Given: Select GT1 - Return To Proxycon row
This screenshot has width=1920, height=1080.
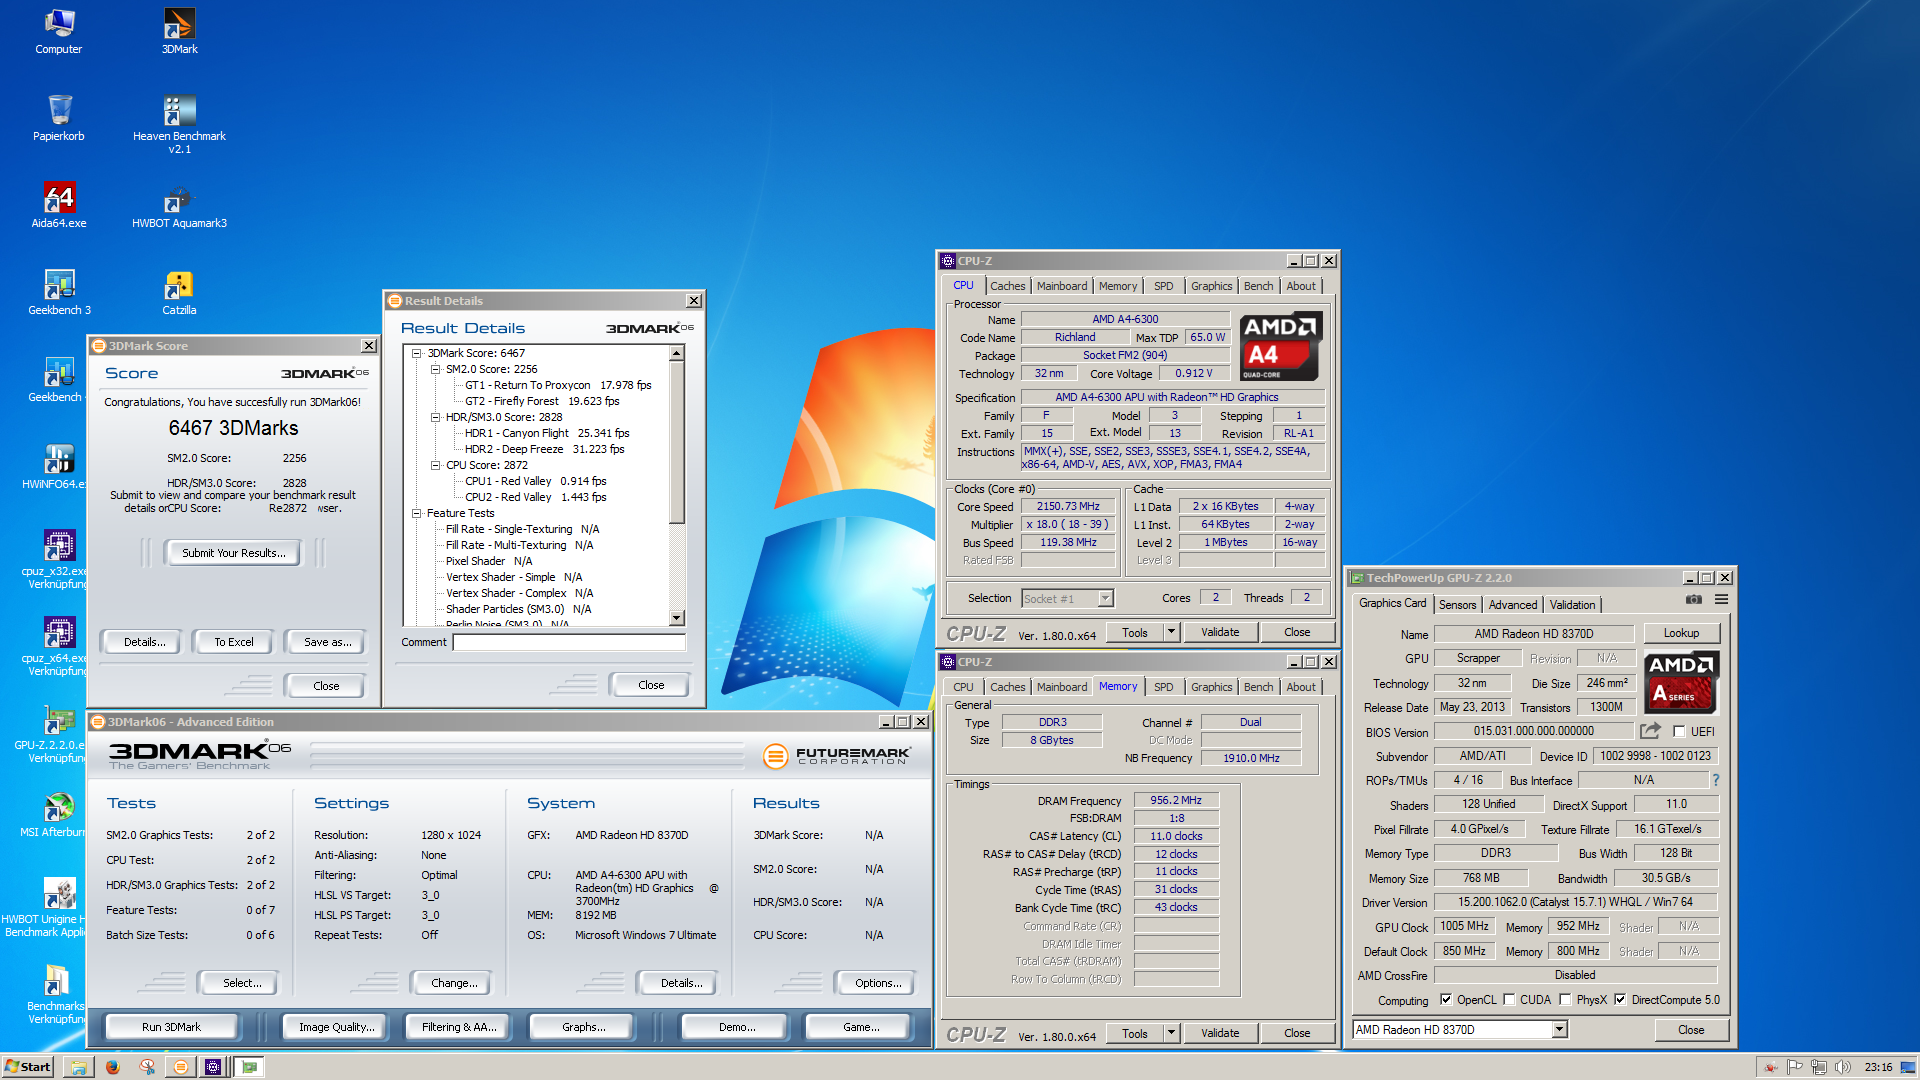Looking at the screenshot, I should (558, 385).
